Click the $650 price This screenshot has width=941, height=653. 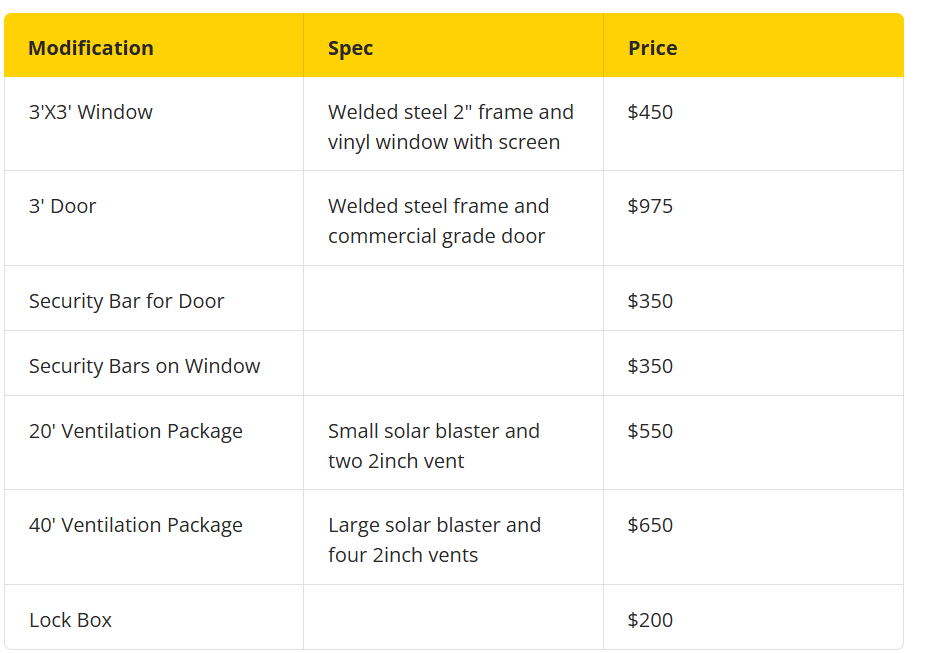click(650, 526)
